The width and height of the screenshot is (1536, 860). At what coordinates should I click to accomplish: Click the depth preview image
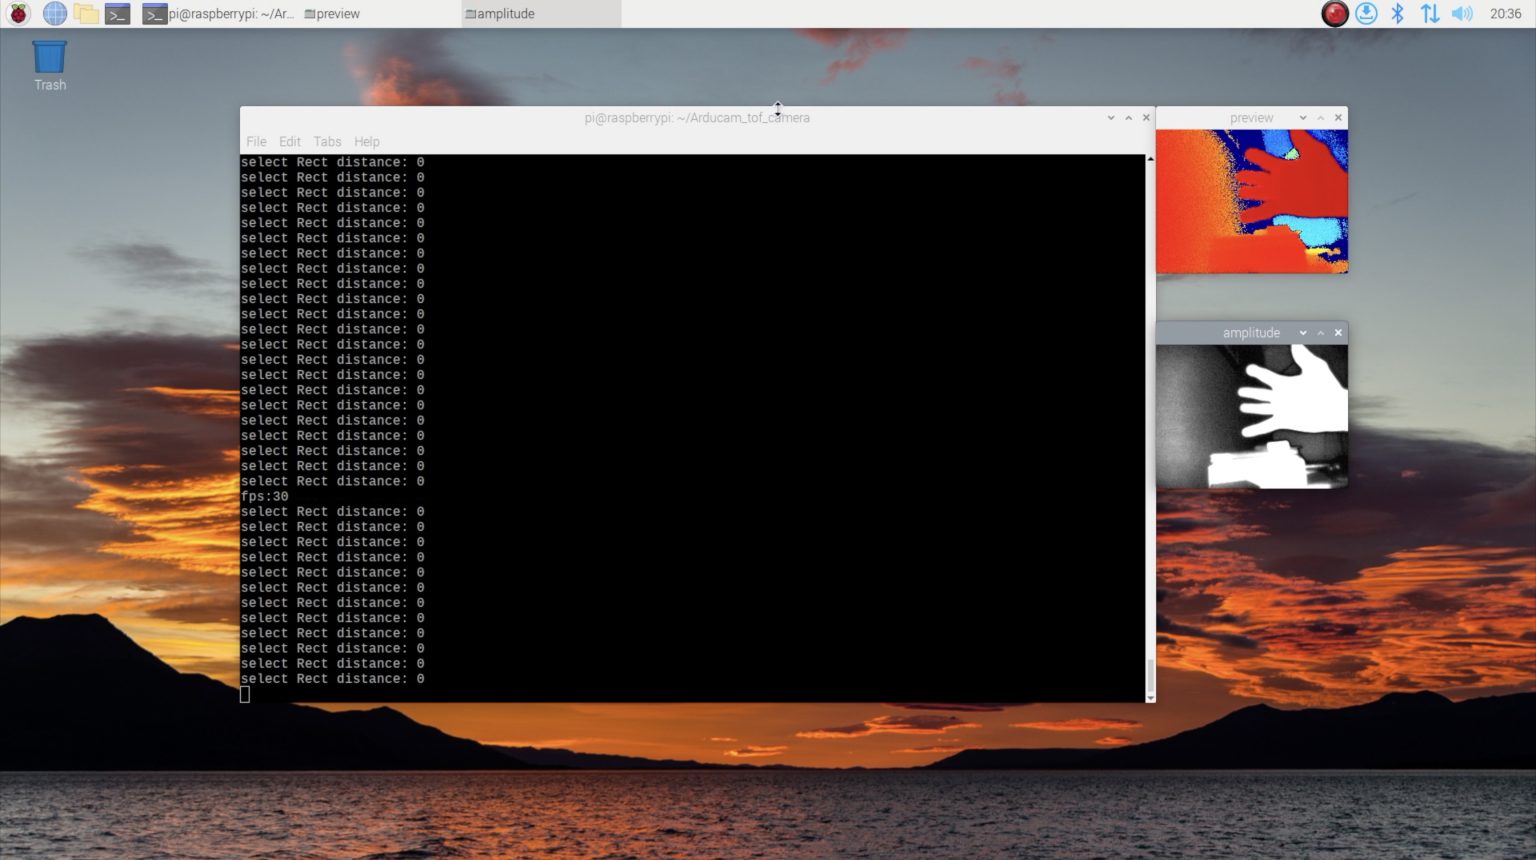pyautogui.click(x=1251, y=201)
